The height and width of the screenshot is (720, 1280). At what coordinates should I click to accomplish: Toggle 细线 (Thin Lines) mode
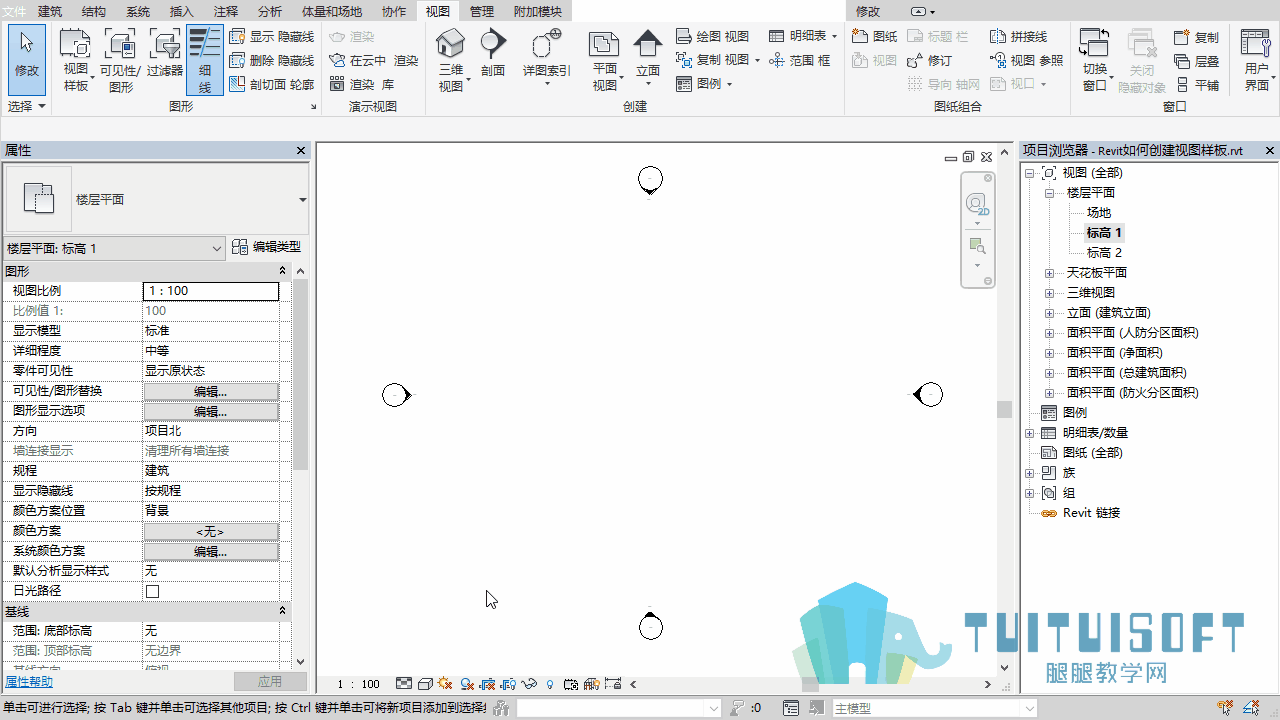(205, 60)
